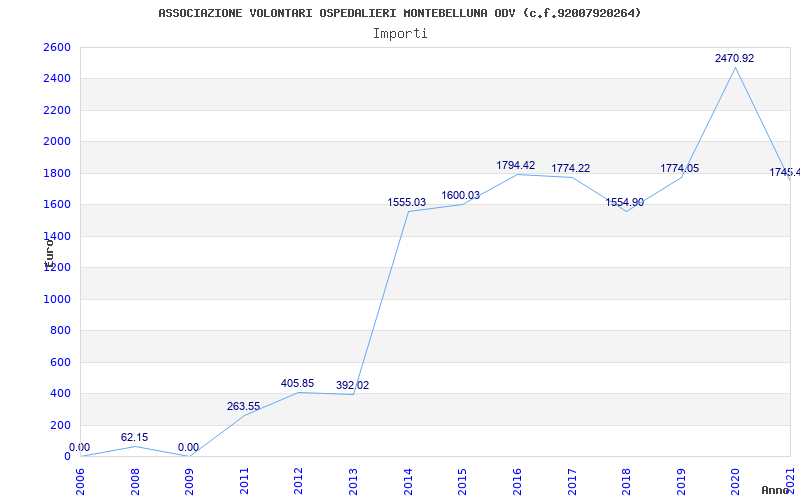The height and width of the screenshot is (500, 800).
Task: Select the data label 392.02
Action: pos(352,385)
